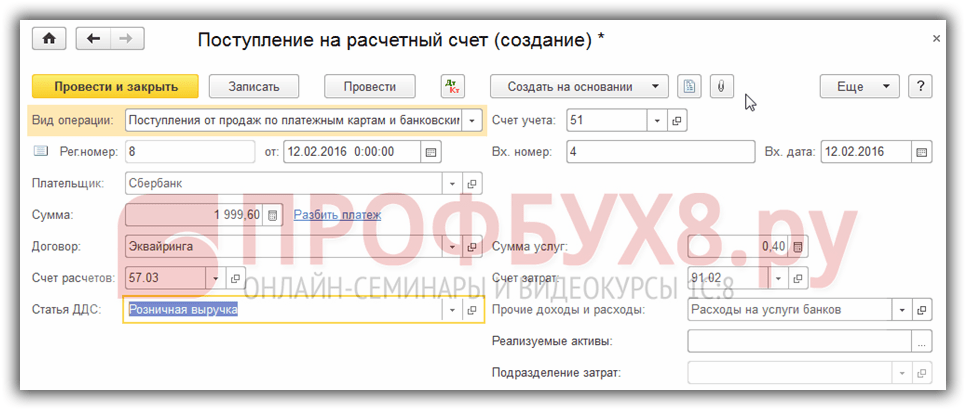Choose Реализуемые активы with ellipsis button
The height and width of the screenshot is (410, 966).
pos(922,341)
